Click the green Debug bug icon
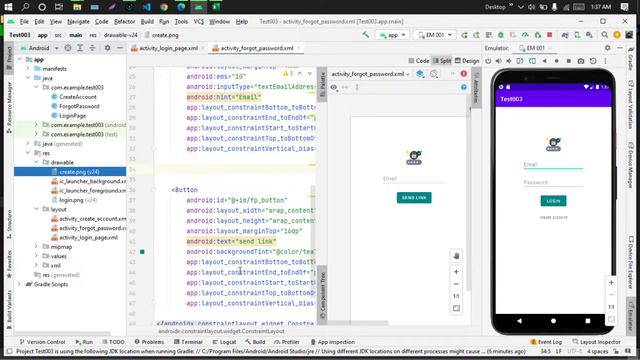Image resolution: width=640 pixels, height=360 pixels. point(501,35)
